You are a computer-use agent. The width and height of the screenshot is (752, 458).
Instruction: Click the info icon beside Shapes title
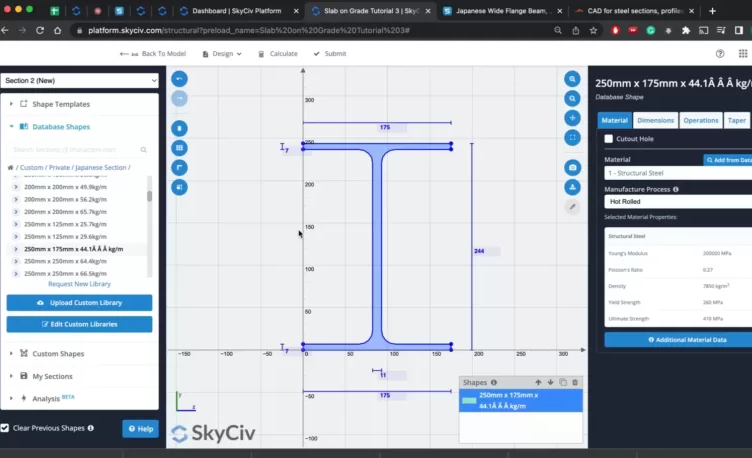tap(494, 382)
